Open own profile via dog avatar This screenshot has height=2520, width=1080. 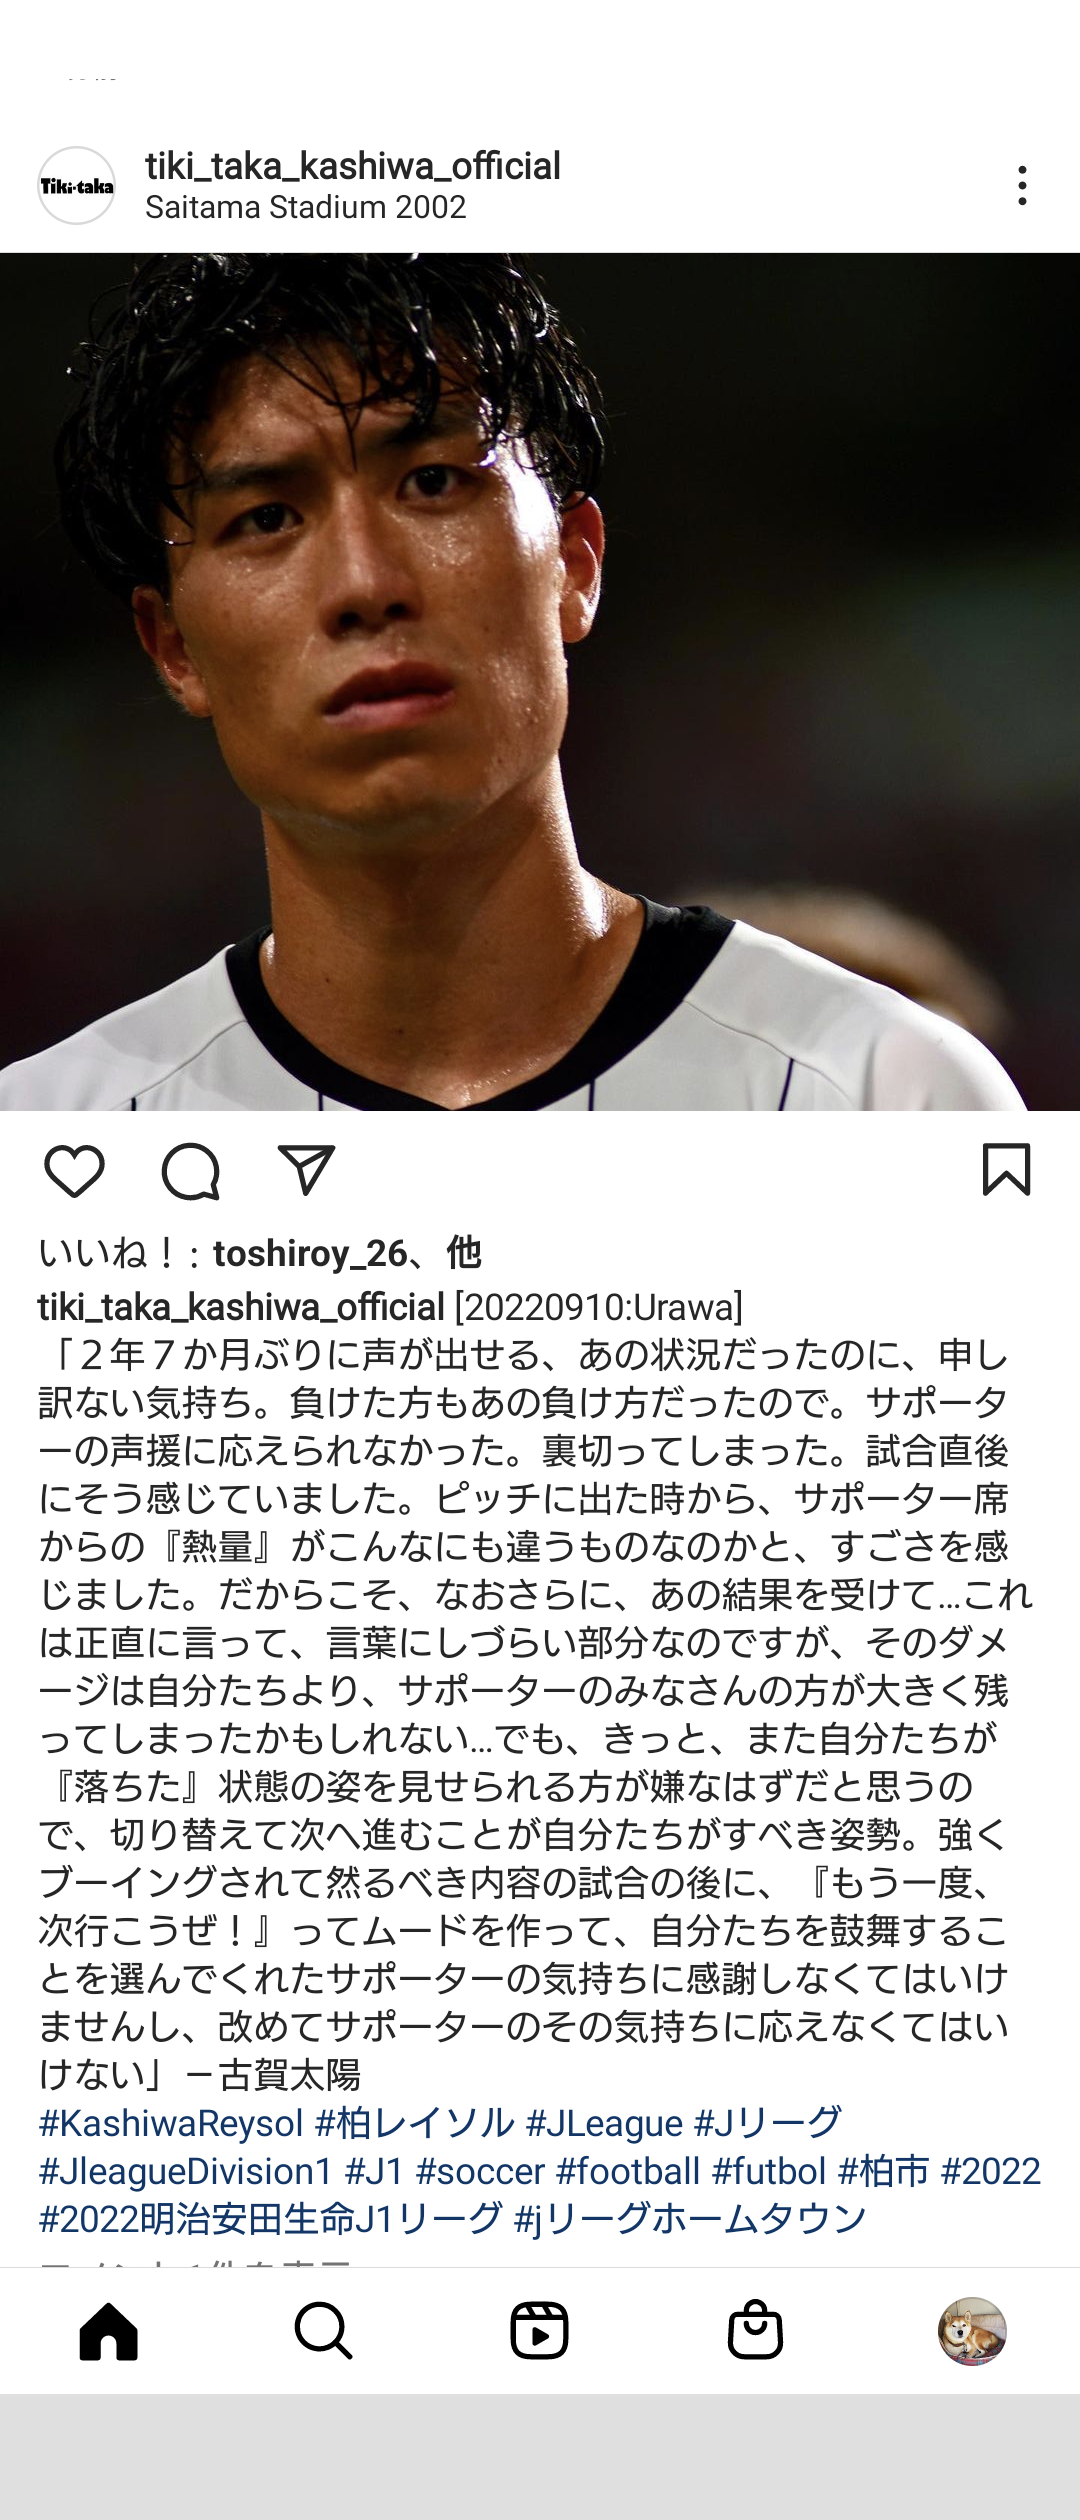(972, 2331)
